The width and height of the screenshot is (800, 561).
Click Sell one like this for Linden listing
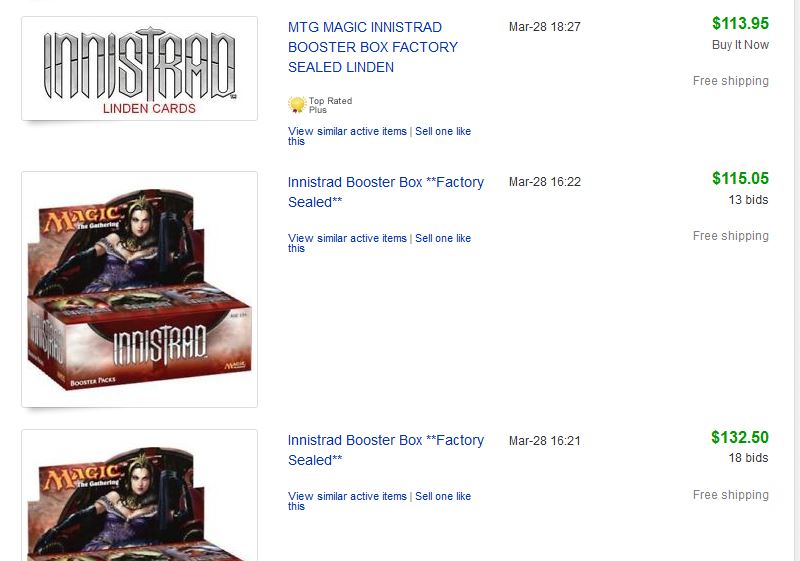443,131
